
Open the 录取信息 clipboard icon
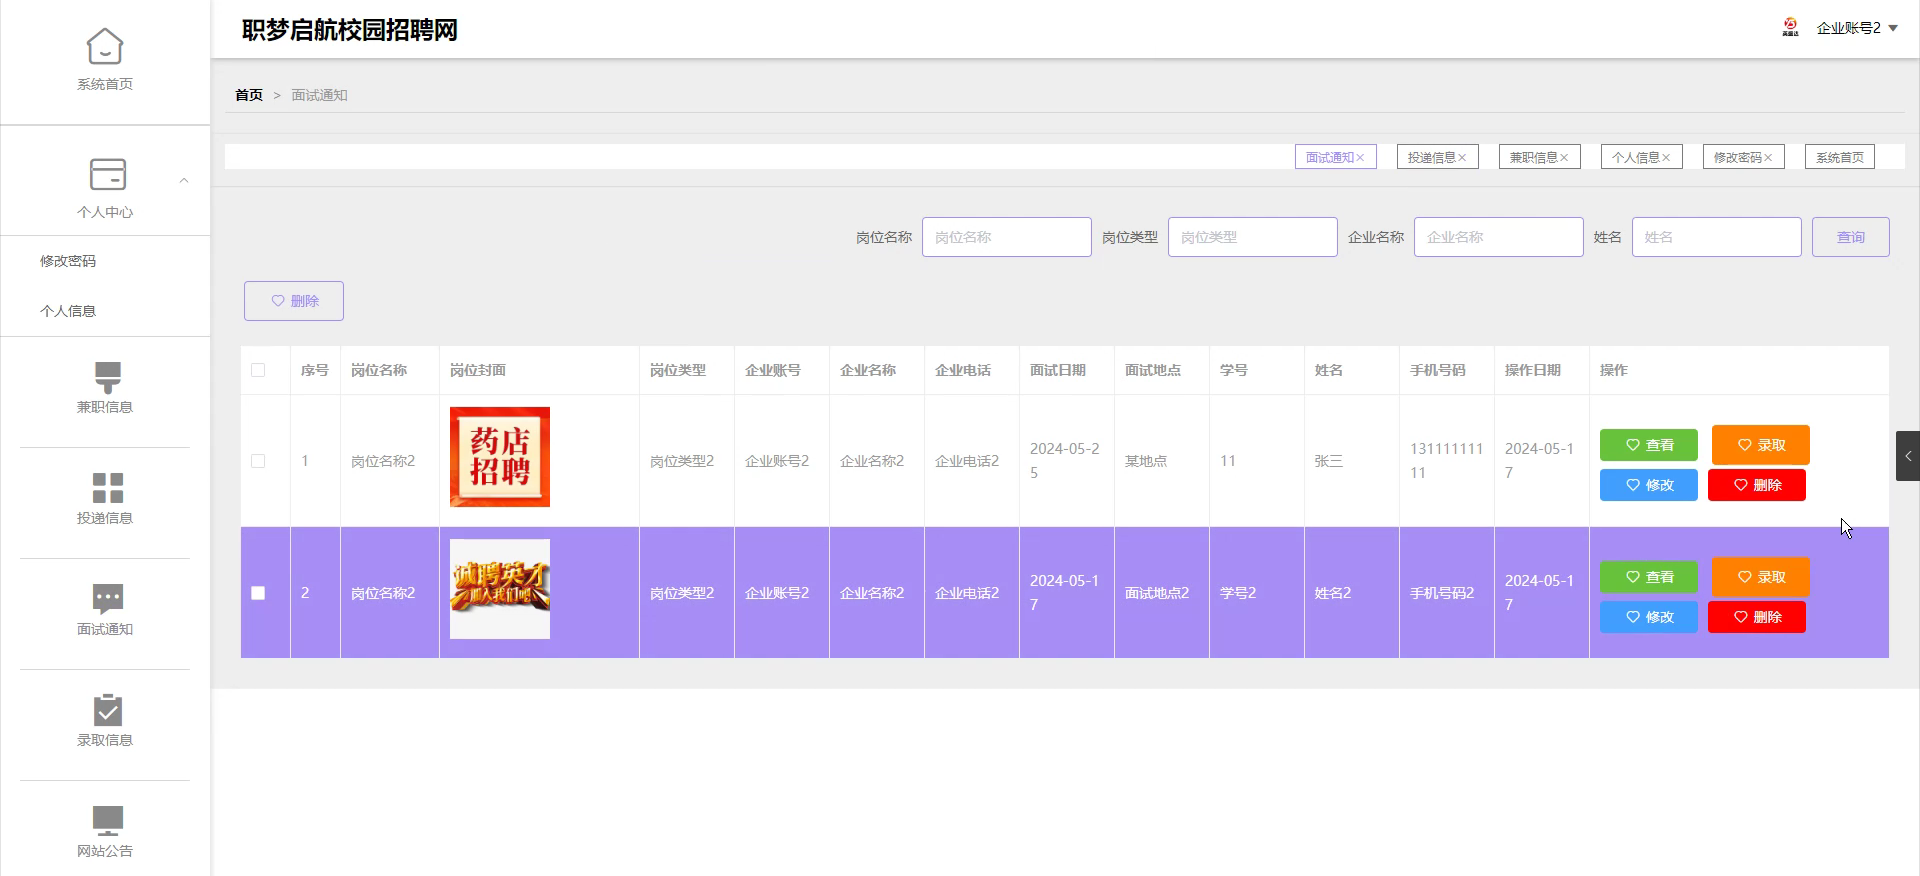click(107, 710)
